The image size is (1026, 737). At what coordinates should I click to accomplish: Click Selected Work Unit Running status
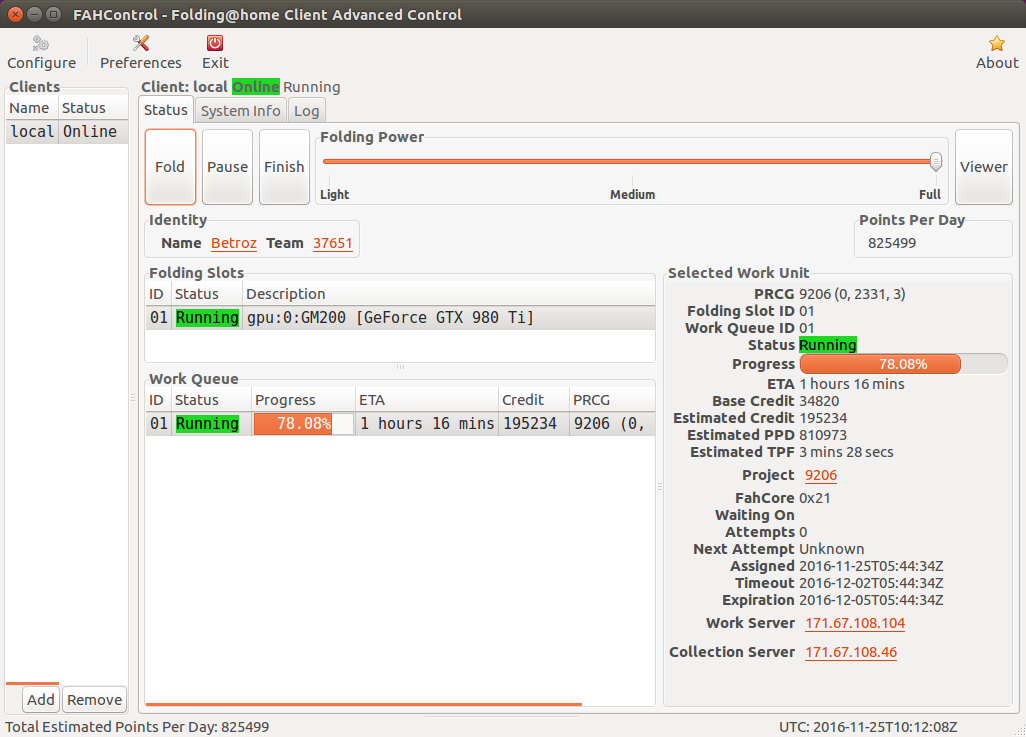point(828,345)
